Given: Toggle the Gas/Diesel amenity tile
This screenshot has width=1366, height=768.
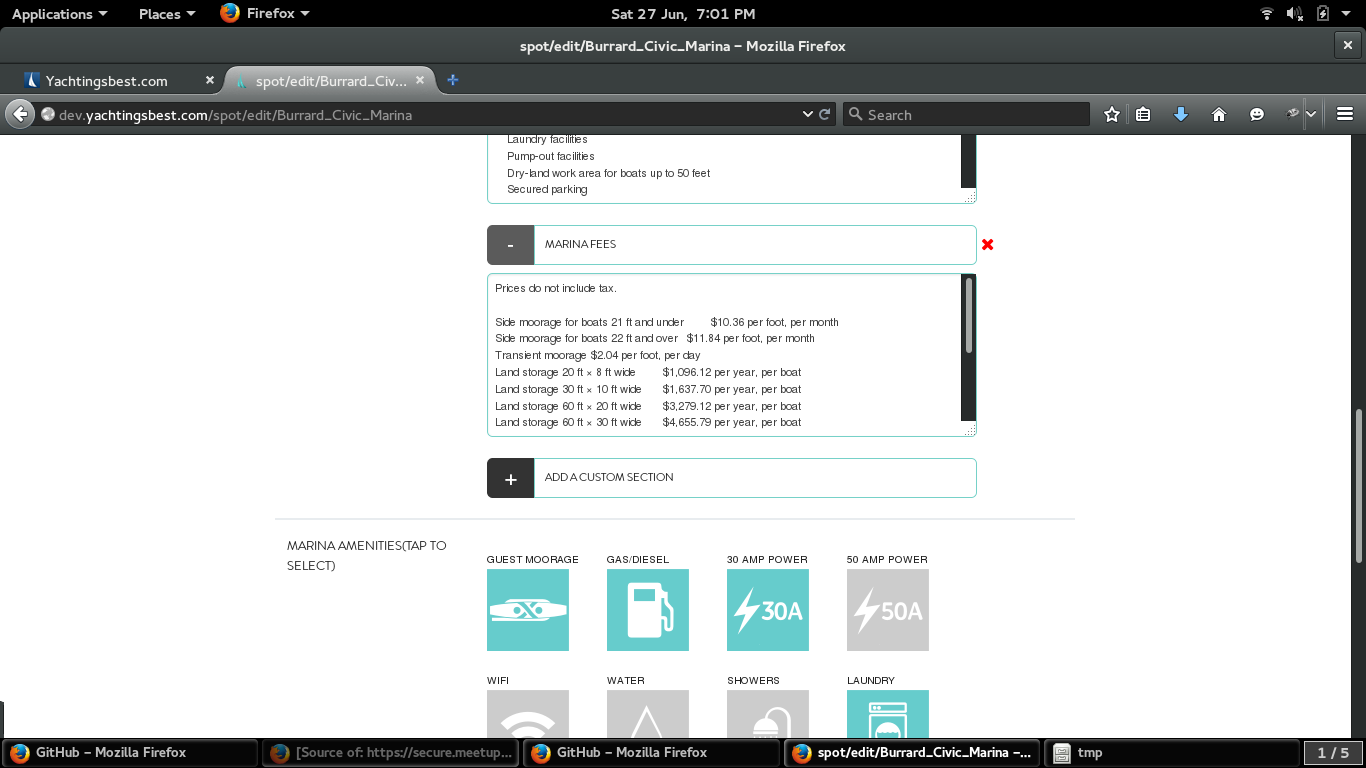Looking at the screenshot, I should pos(647,610).
